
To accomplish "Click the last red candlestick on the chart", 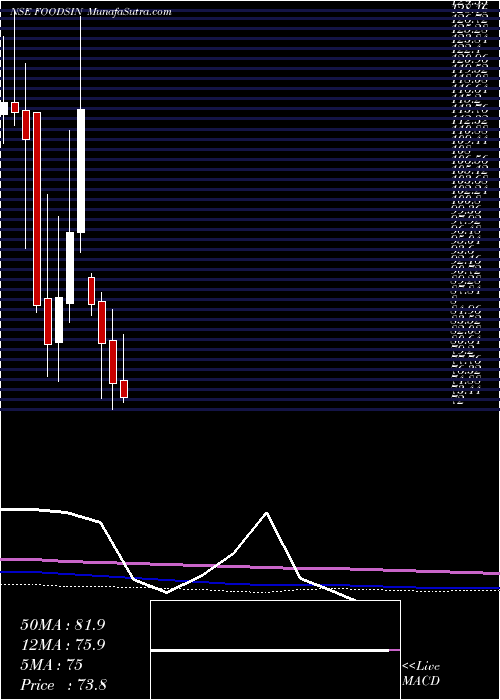I will pos(124,389).
